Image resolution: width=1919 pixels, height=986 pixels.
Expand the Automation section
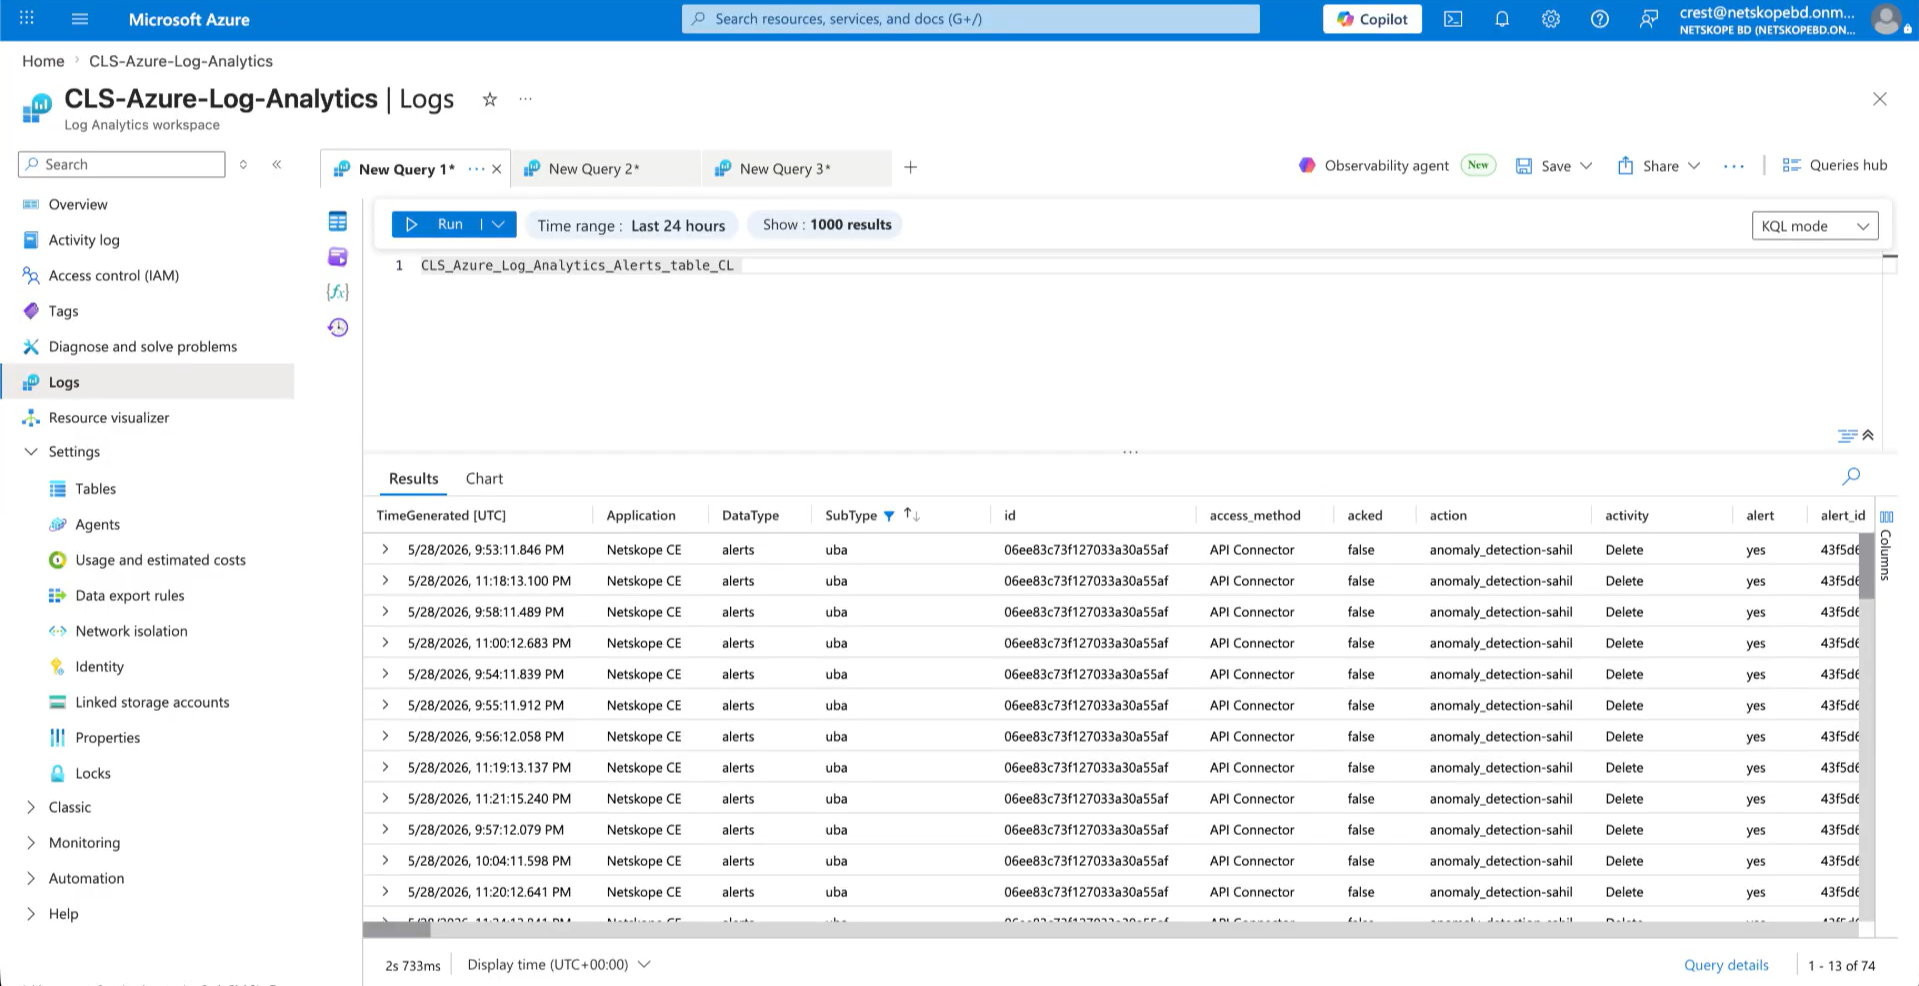tap(31, 878)
